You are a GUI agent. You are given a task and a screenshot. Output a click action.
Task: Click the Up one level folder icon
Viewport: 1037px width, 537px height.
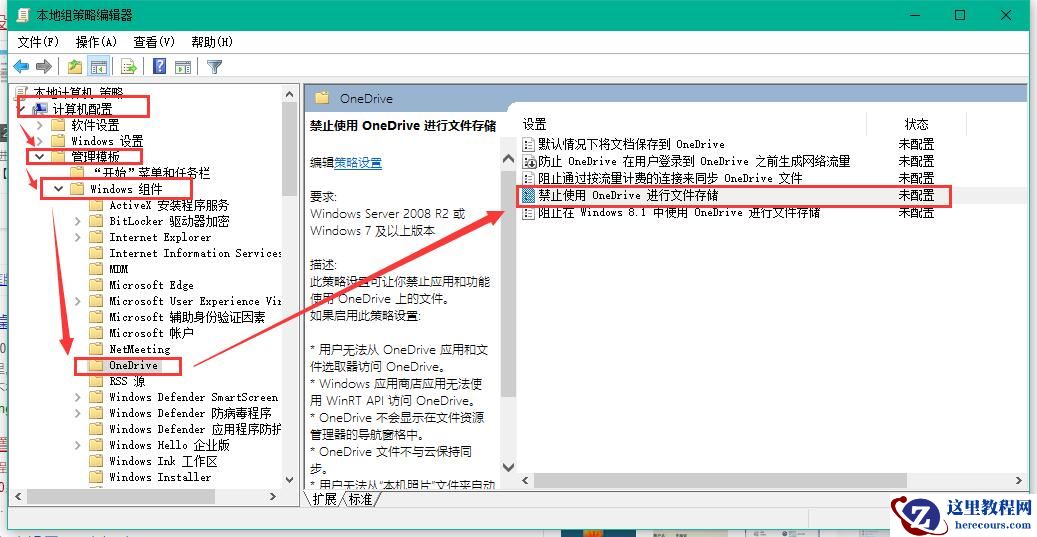click(75, 66)
